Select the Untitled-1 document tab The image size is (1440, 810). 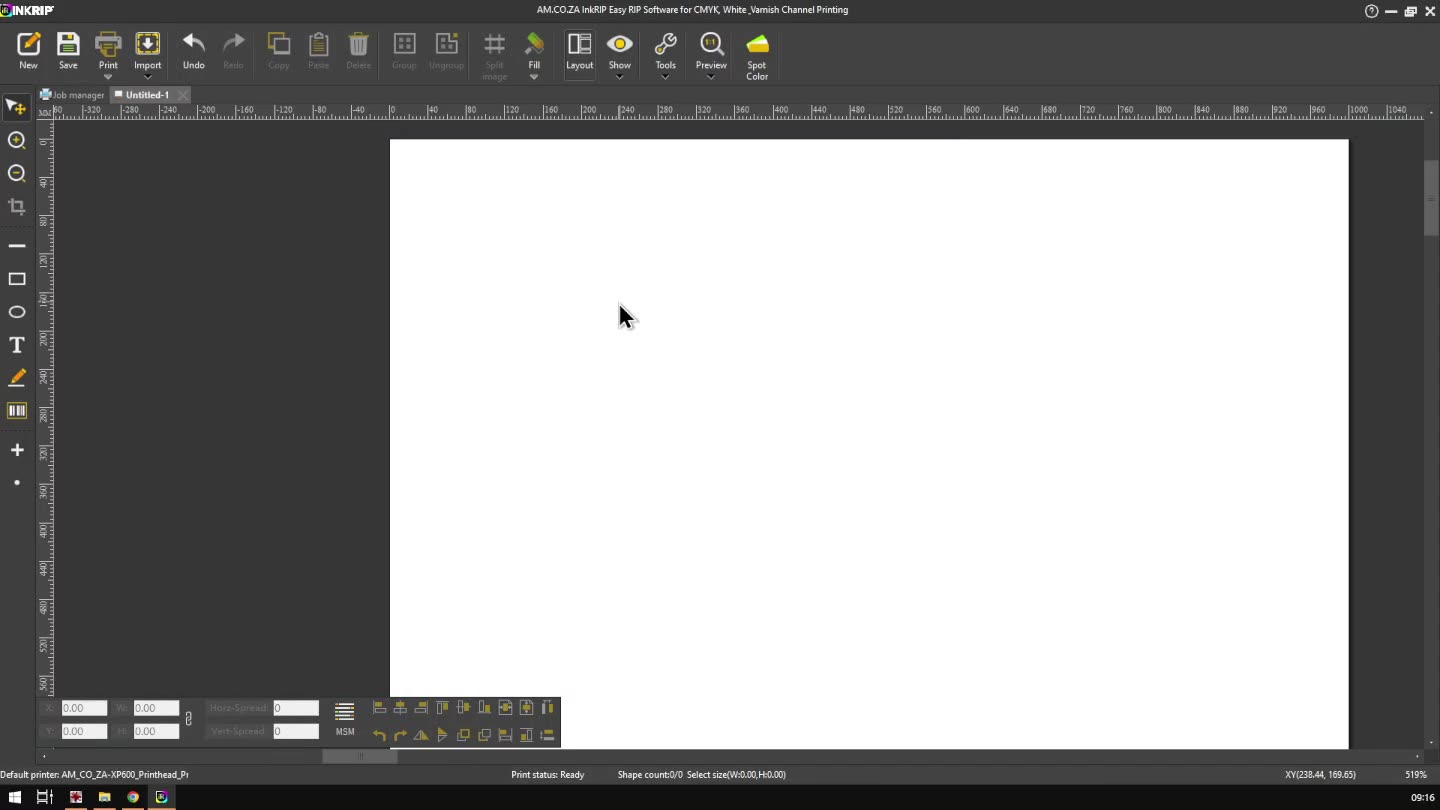pyautogui.click(x=146, y=95)
